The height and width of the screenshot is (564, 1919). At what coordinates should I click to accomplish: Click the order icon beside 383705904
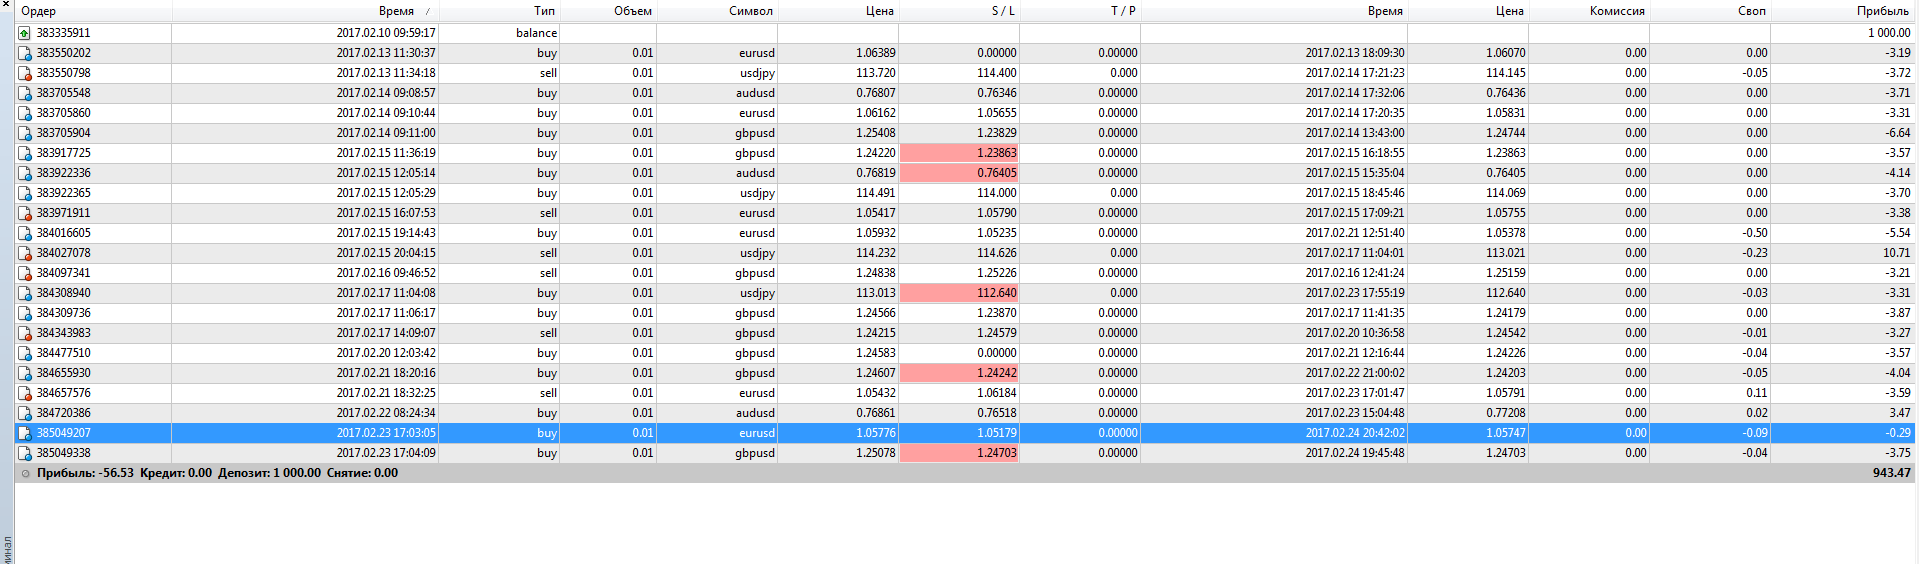click(24, 133)
